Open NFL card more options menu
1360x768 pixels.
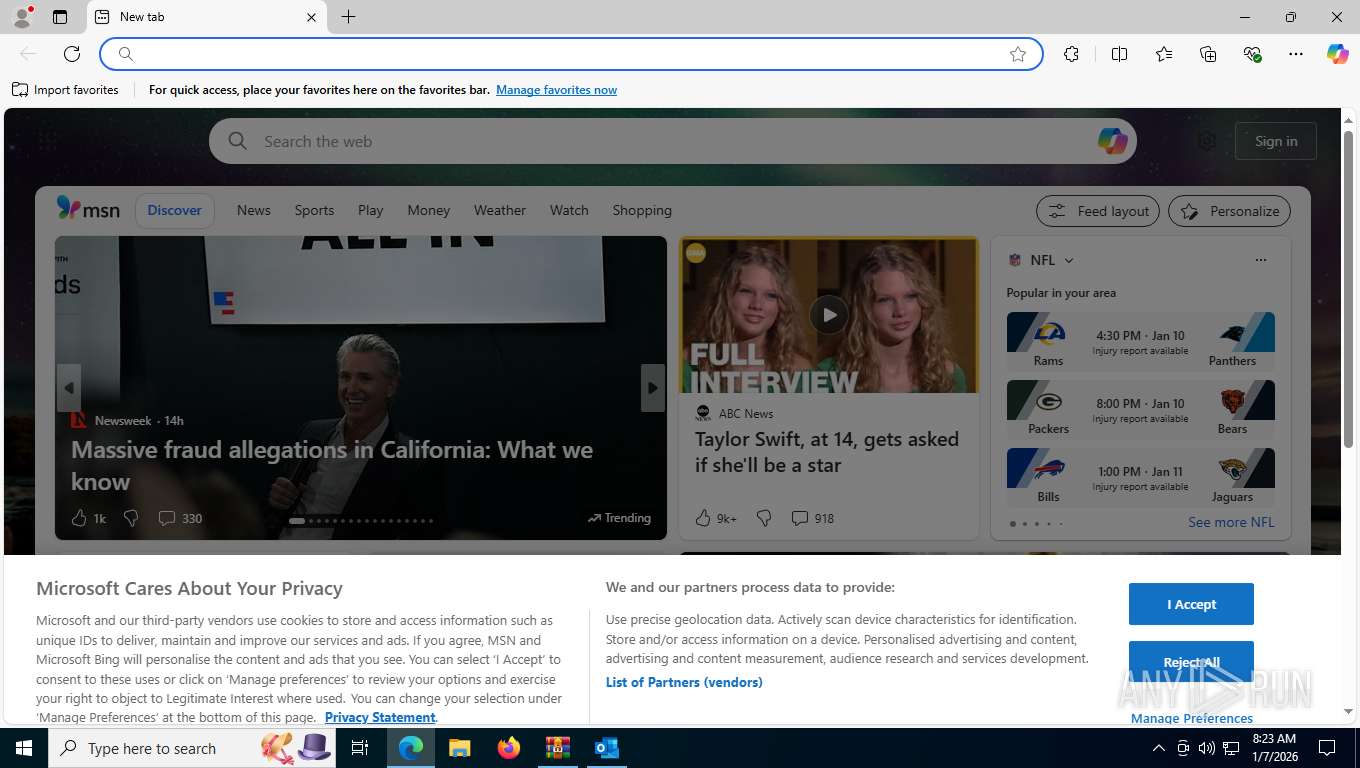tap(1260, 260)
